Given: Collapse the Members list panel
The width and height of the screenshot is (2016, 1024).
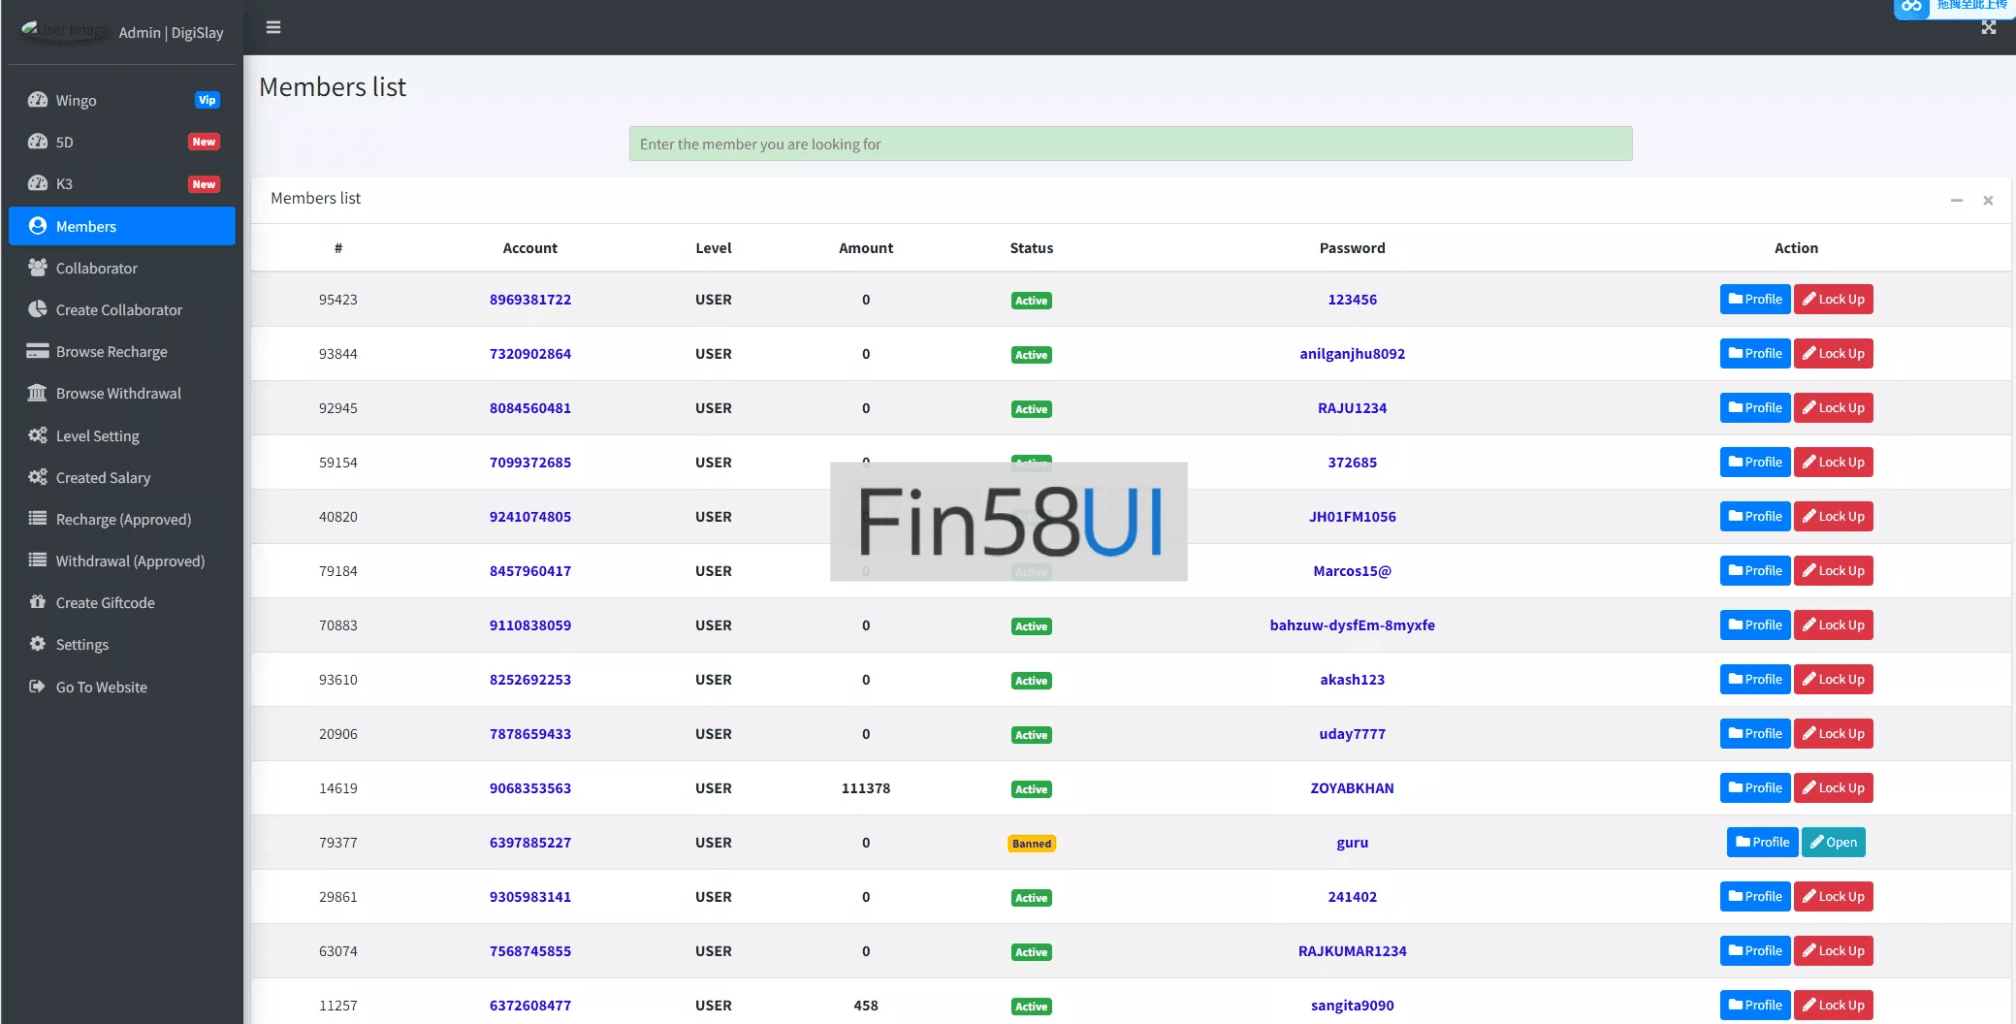Looking at the screenshot, I should click(x=1956, y=200).
